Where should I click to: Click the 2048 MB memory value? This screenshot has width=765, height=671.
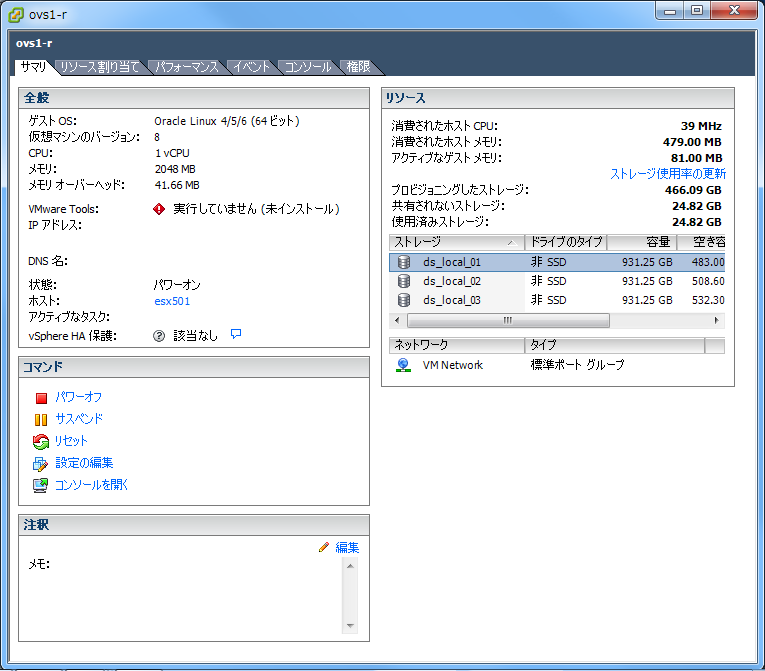pos(175,169)
